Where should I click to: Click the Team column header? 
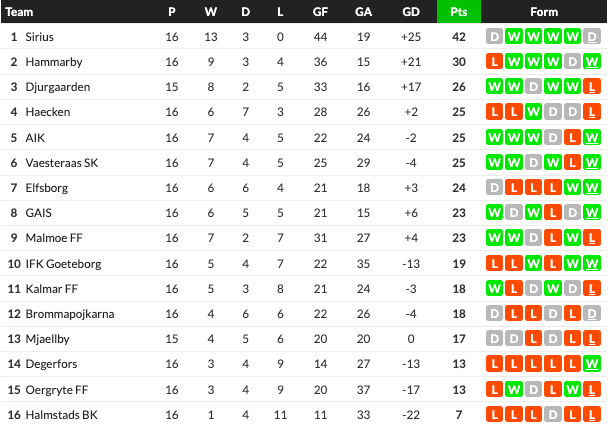[19, 12]
